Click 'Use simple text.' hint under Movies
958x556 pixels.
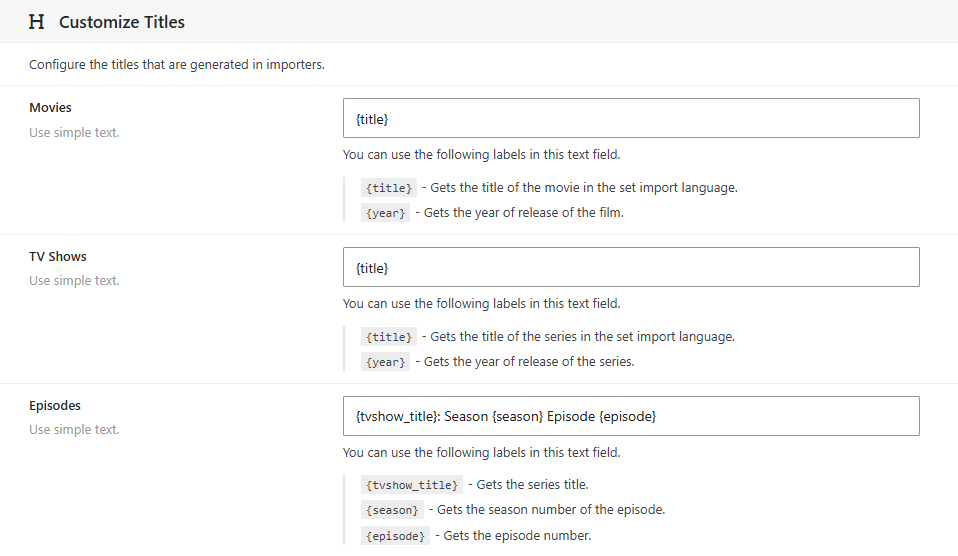point(75,133)
